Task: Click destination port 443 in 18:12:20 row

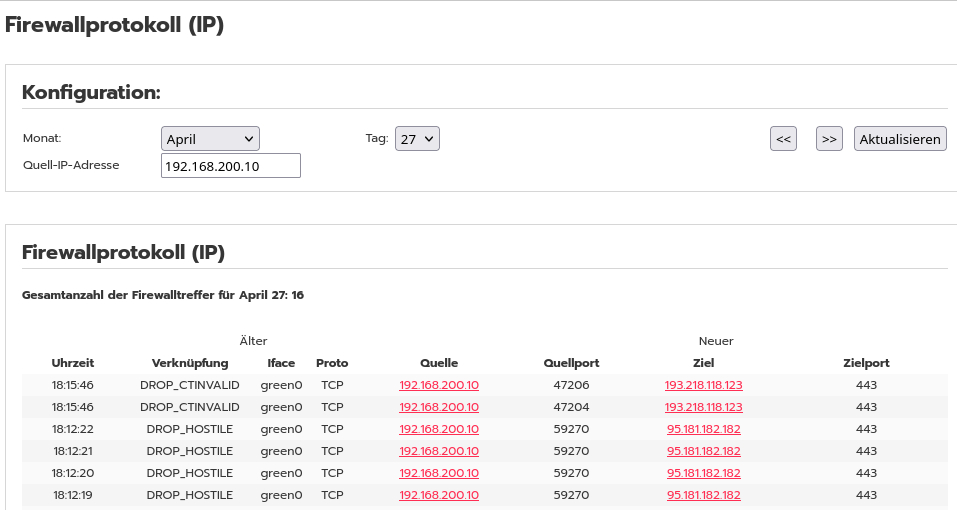Action: tap(866, 473)
